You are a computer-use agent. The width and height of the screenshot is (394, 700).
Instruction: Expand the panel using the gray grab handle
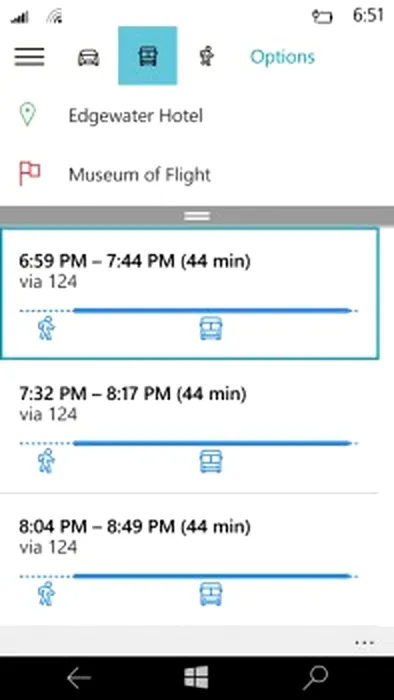coord(197,216)
